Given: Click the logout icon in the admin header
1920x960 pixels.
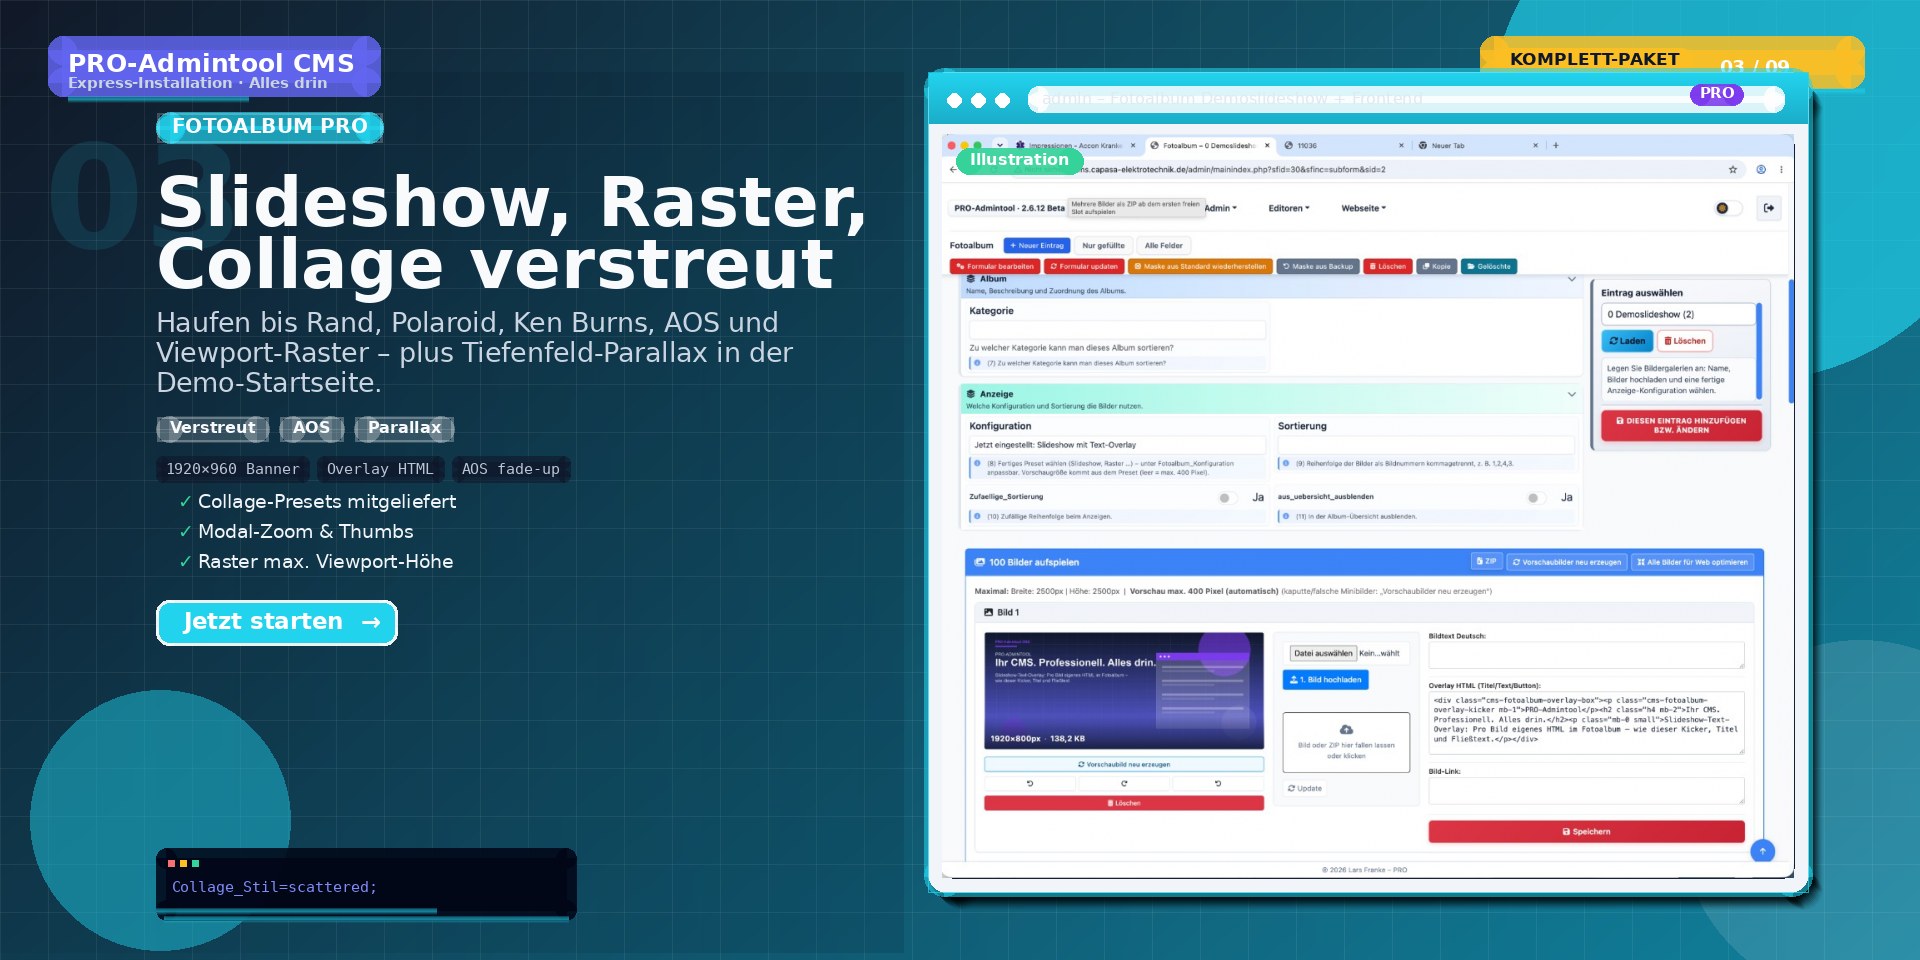Looking at the screenshot, I should (x=1769, y=208).
